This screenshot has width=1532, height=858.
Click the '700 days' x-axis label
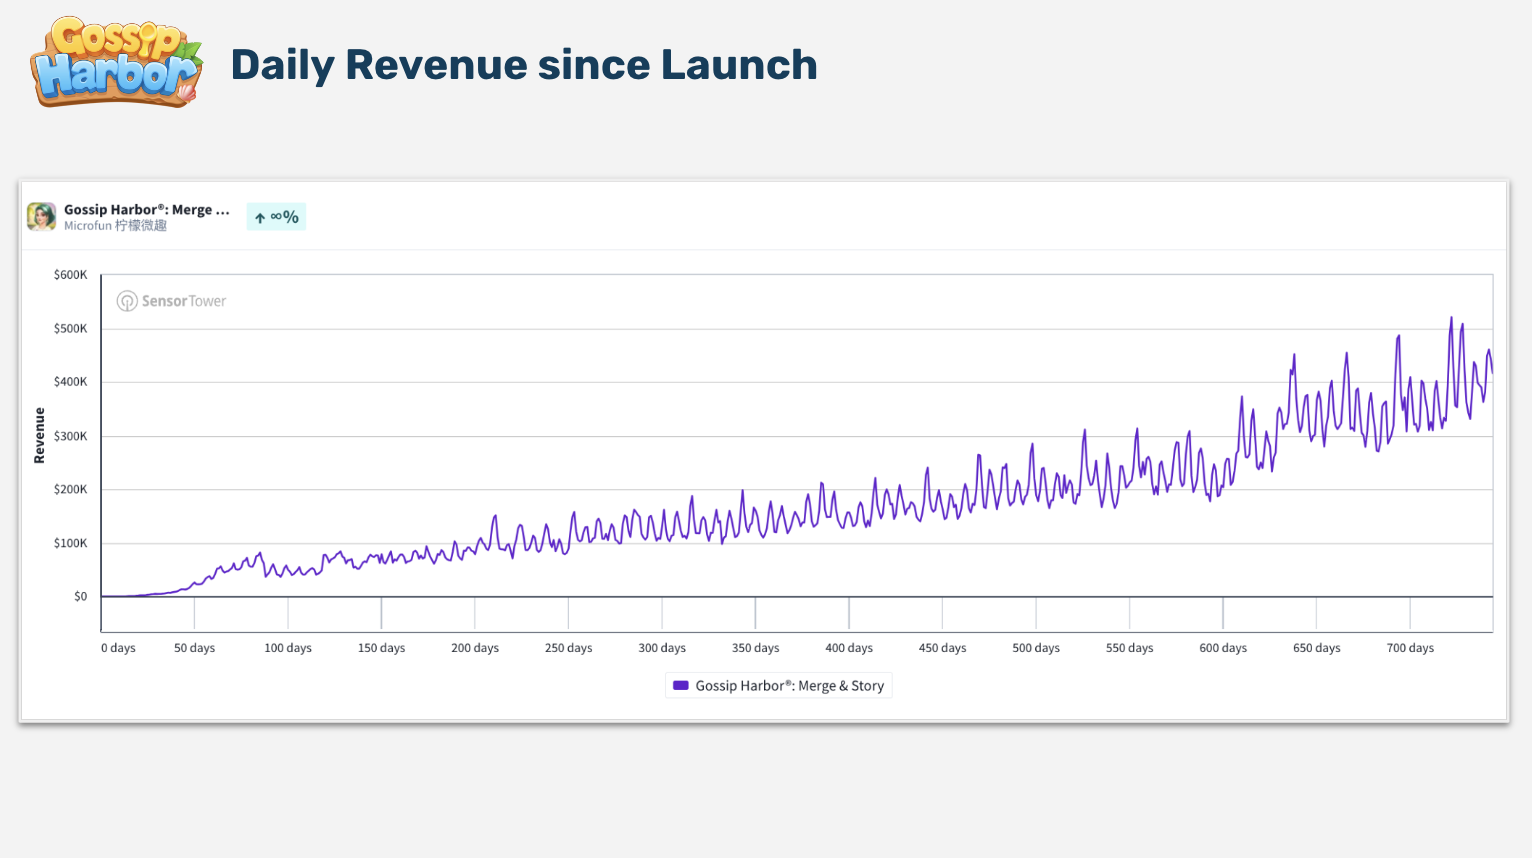pos(1410,648)
